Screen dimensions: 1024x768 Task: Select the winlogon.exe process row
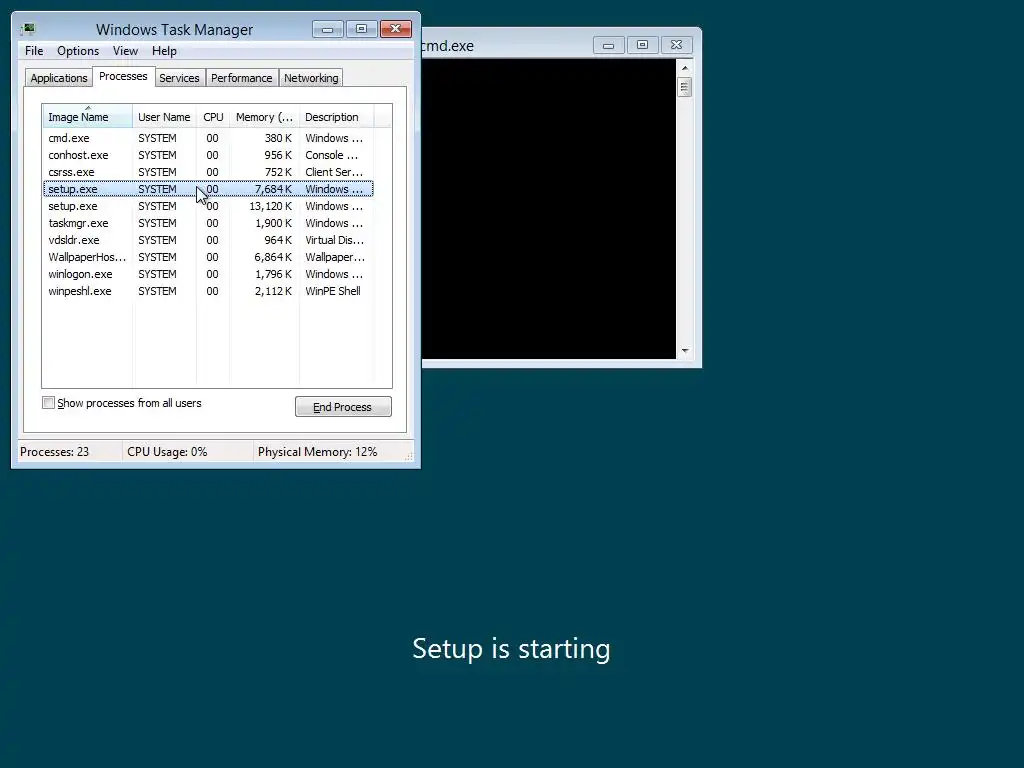coord(208,274)
